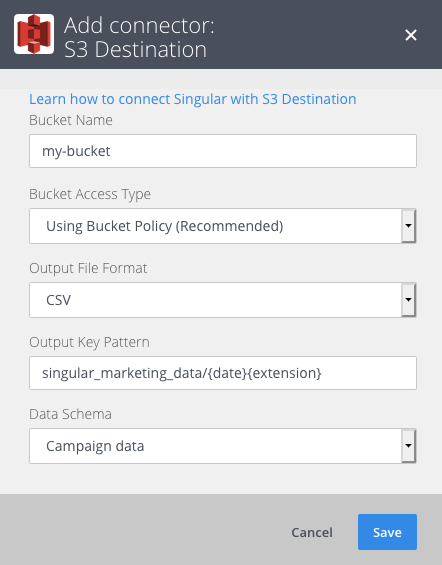442x565 pixels.
Task: Focus the Bucket Name input containing my-bucket
Action: click(x=223, y=151)
